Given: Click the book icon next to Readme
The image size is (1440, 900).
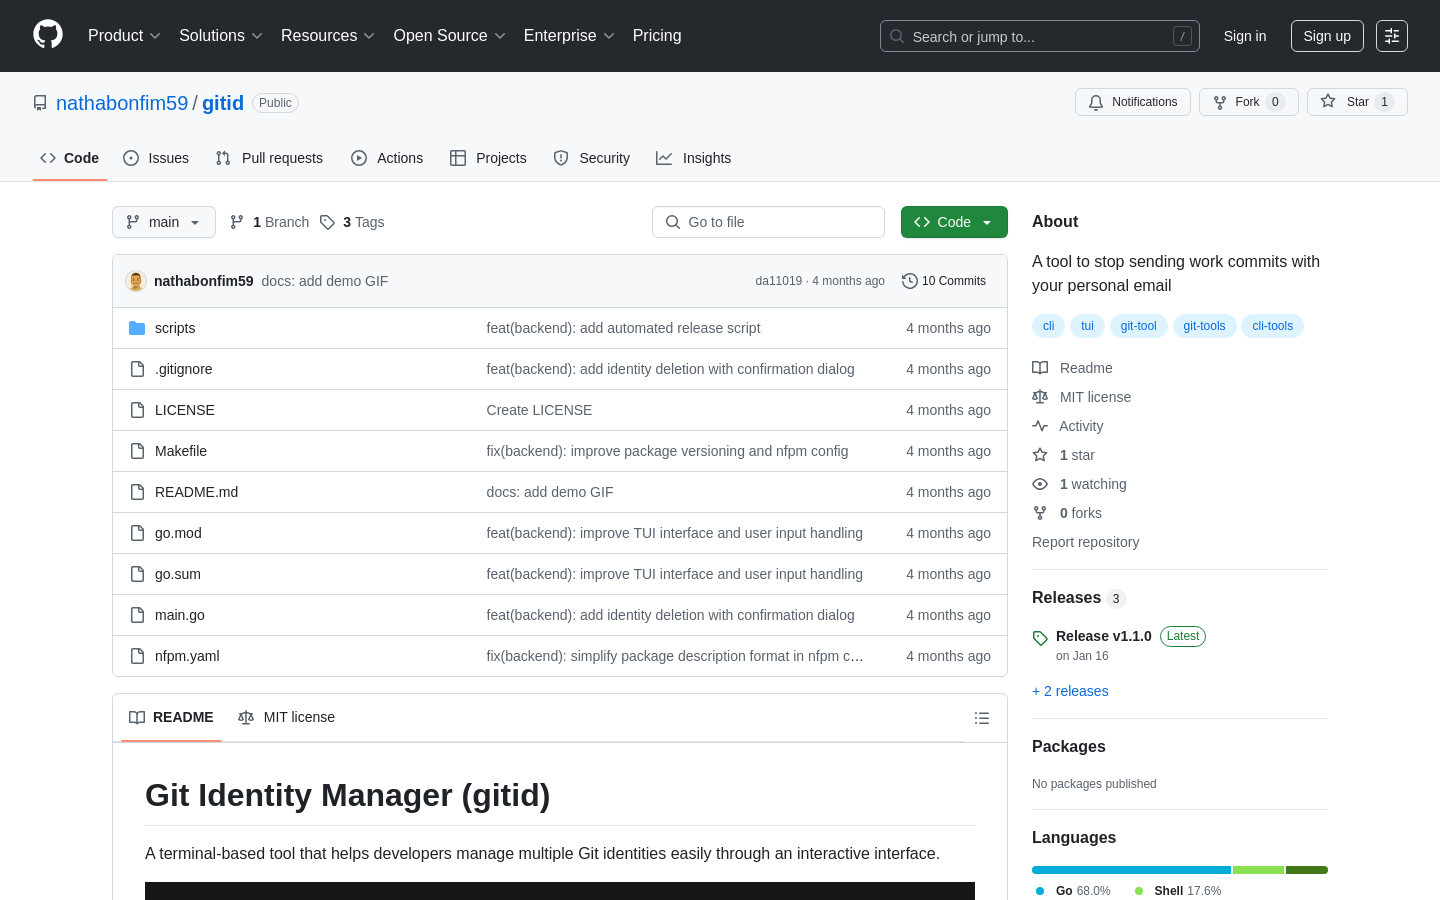Looking at the screenshot, I should 1040,368.
